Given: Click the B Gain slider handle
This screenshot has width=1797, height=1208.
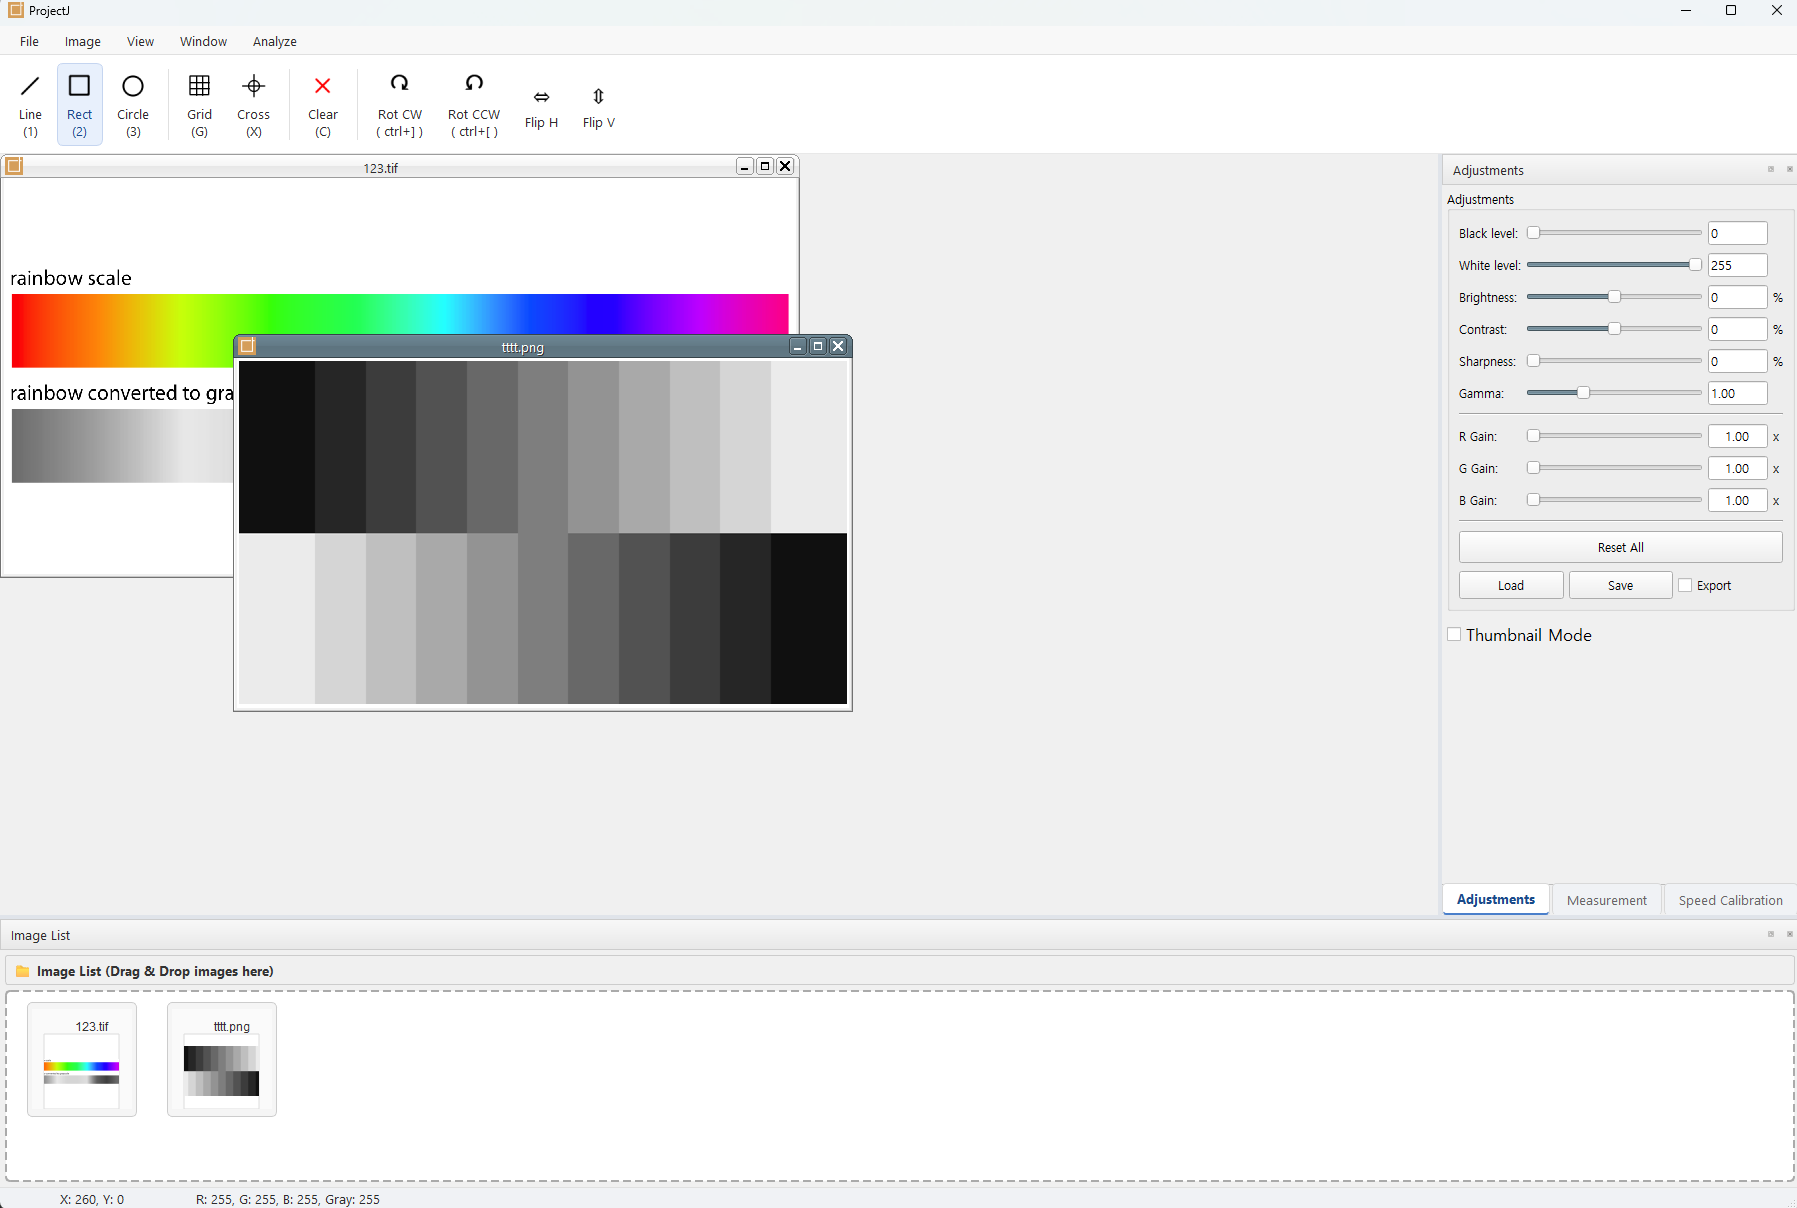Looking at the screenshot, I should click(1533, 500).
